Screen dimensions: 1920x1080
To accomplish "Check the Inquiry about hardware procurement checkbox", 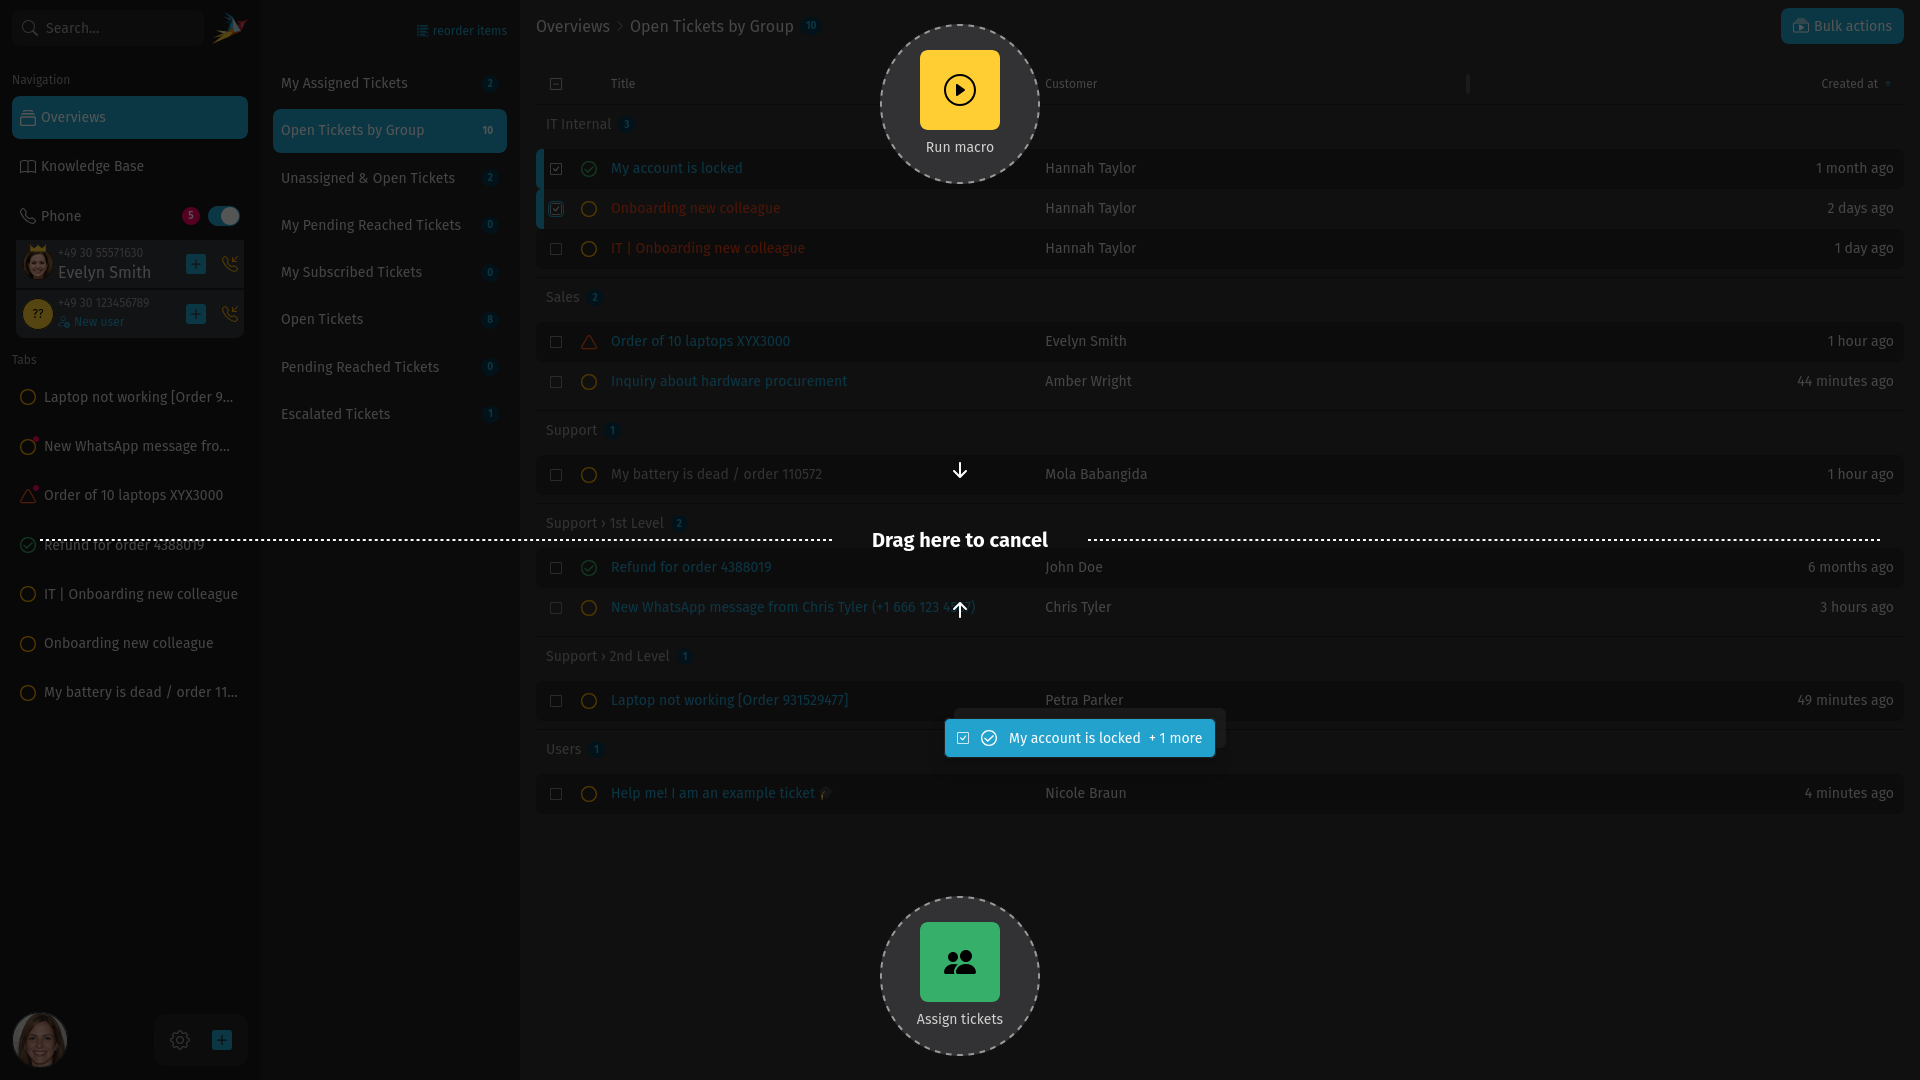I will click(x=556, y=382).
